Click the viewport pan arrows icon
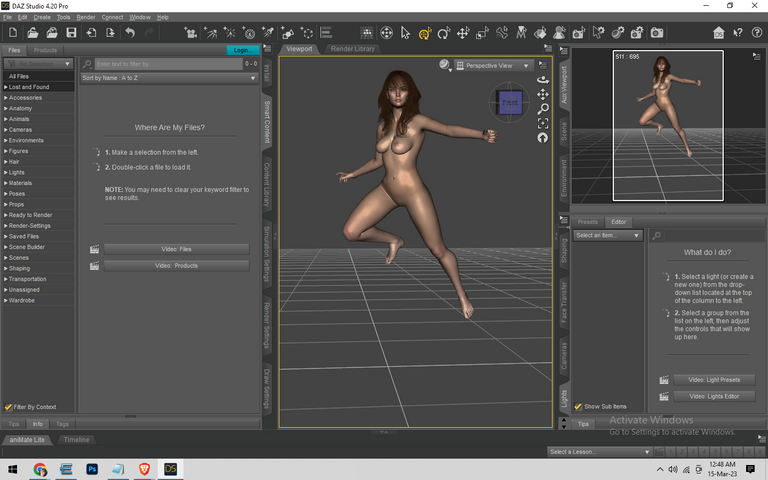 (543, 94)
